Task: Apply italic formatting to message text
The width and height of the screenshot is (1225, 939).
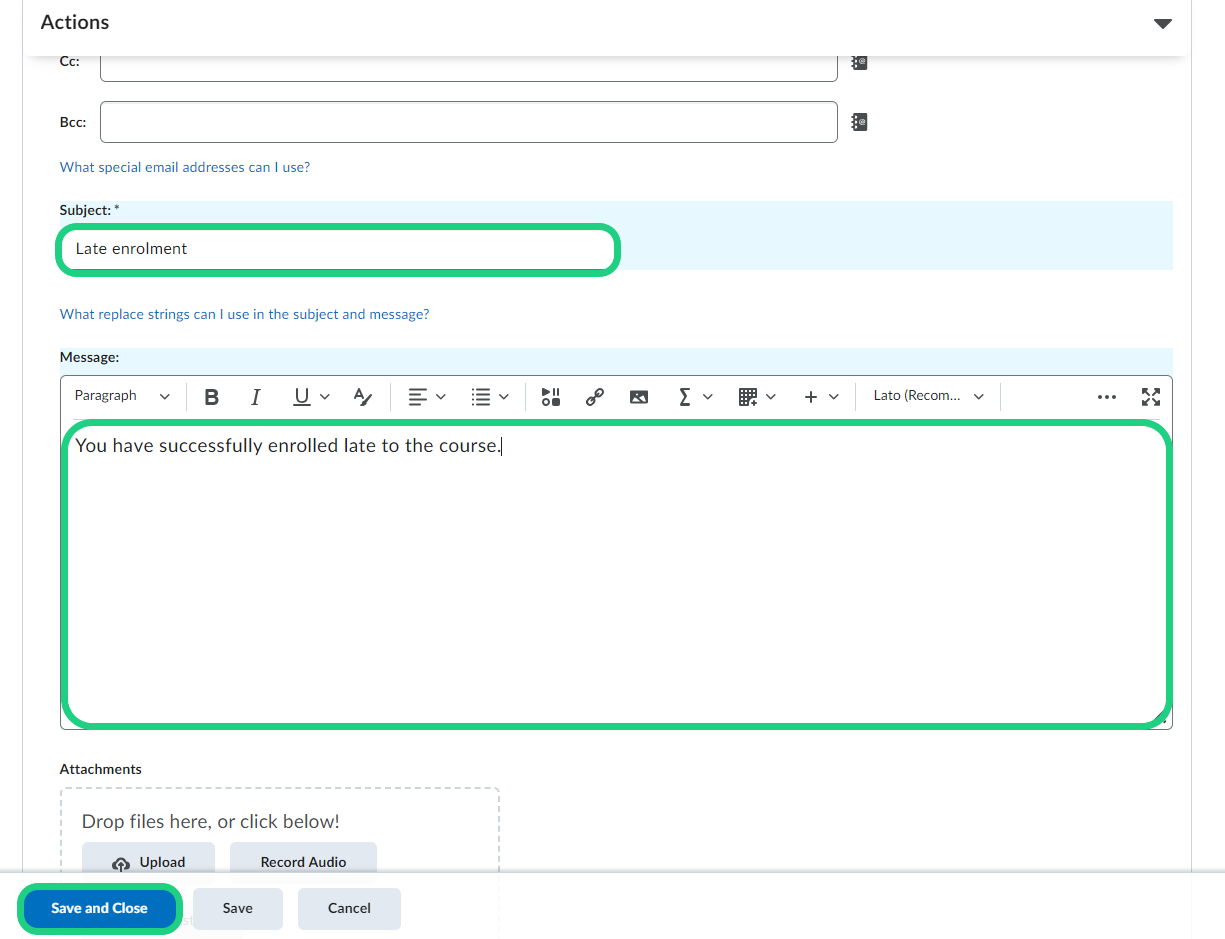Action: pyautogui.click(x=255, y=397)
